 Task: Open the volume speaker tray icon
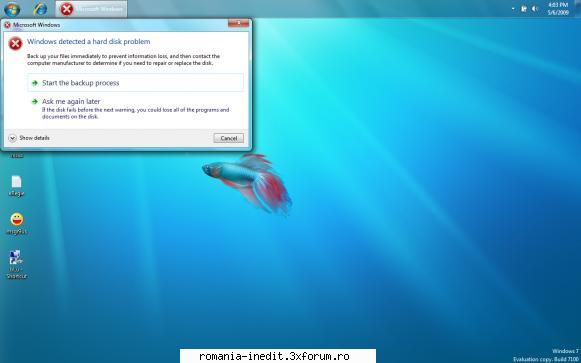pos(535,9)
